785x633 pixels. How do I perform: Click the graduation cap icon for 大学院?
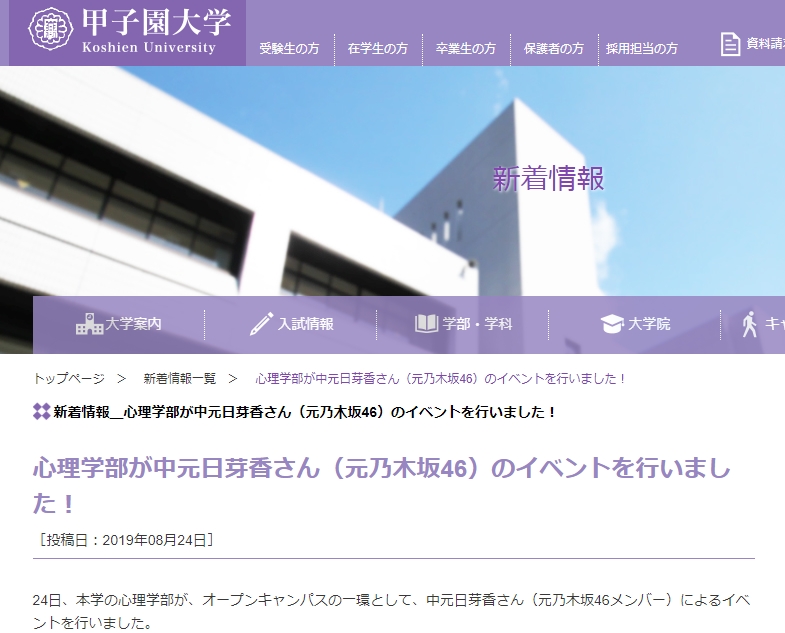tap(612, 324)
